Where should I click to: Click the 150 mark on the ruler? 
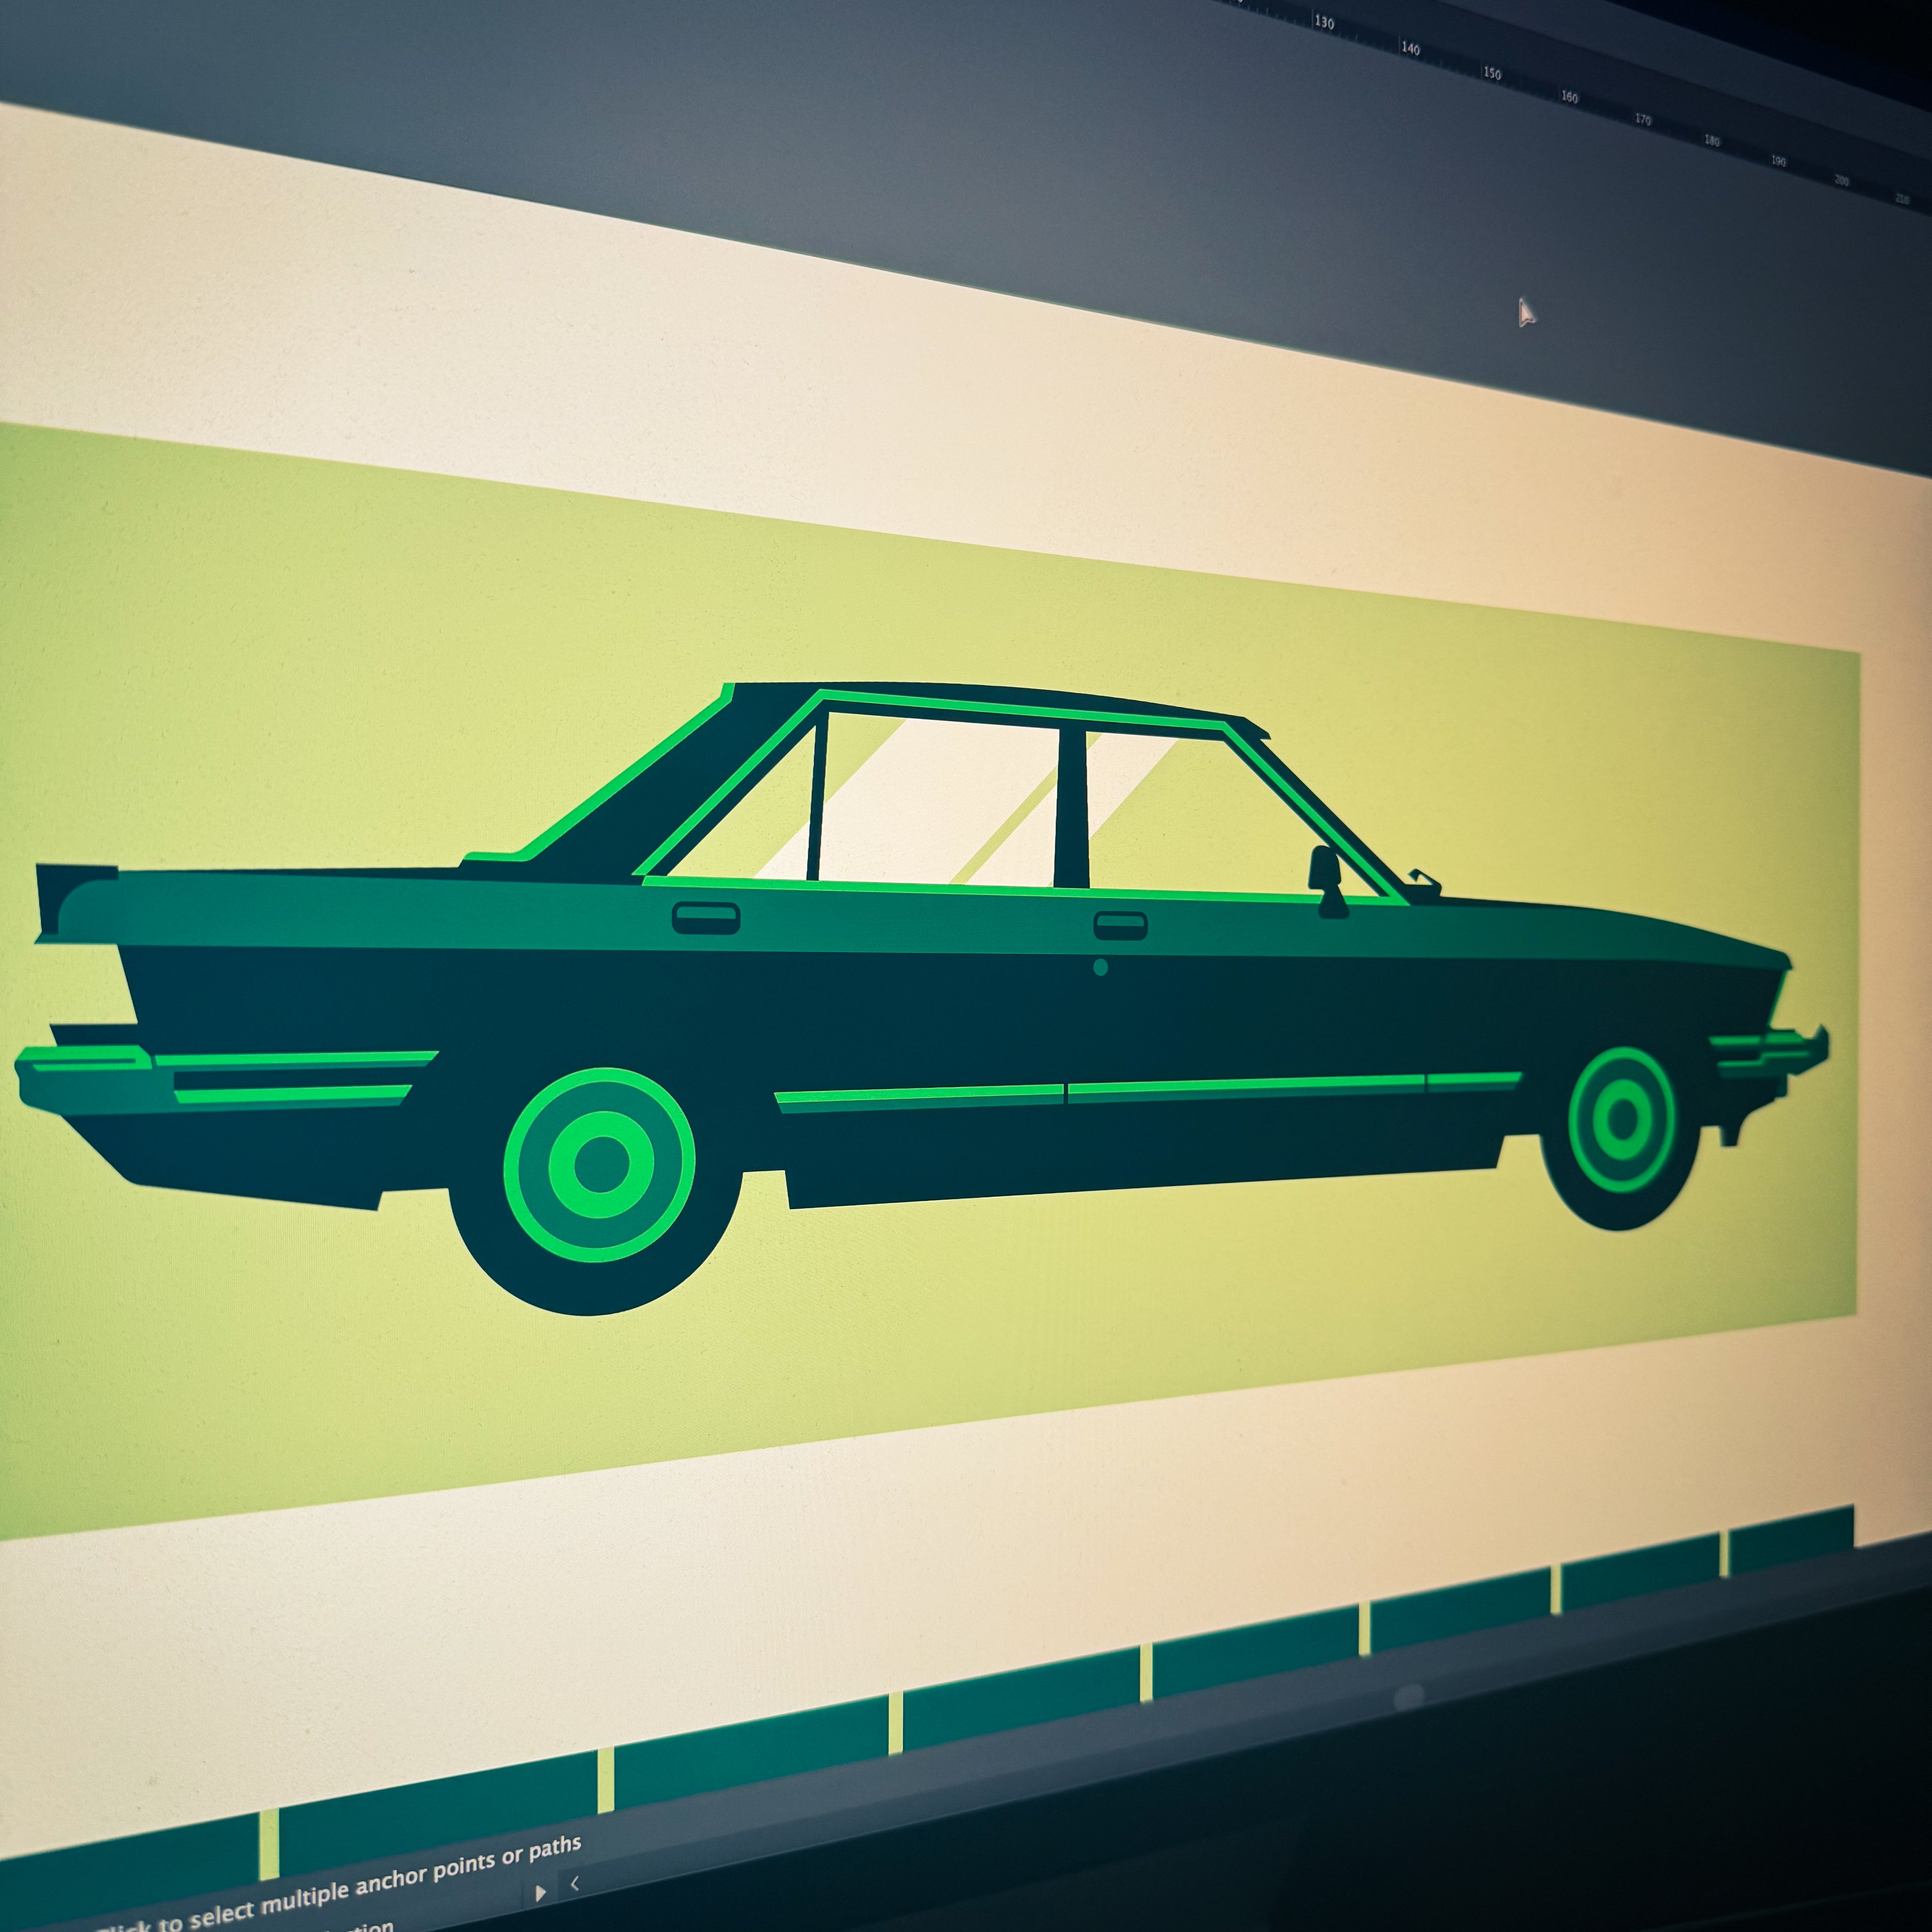pos(1492,73)
